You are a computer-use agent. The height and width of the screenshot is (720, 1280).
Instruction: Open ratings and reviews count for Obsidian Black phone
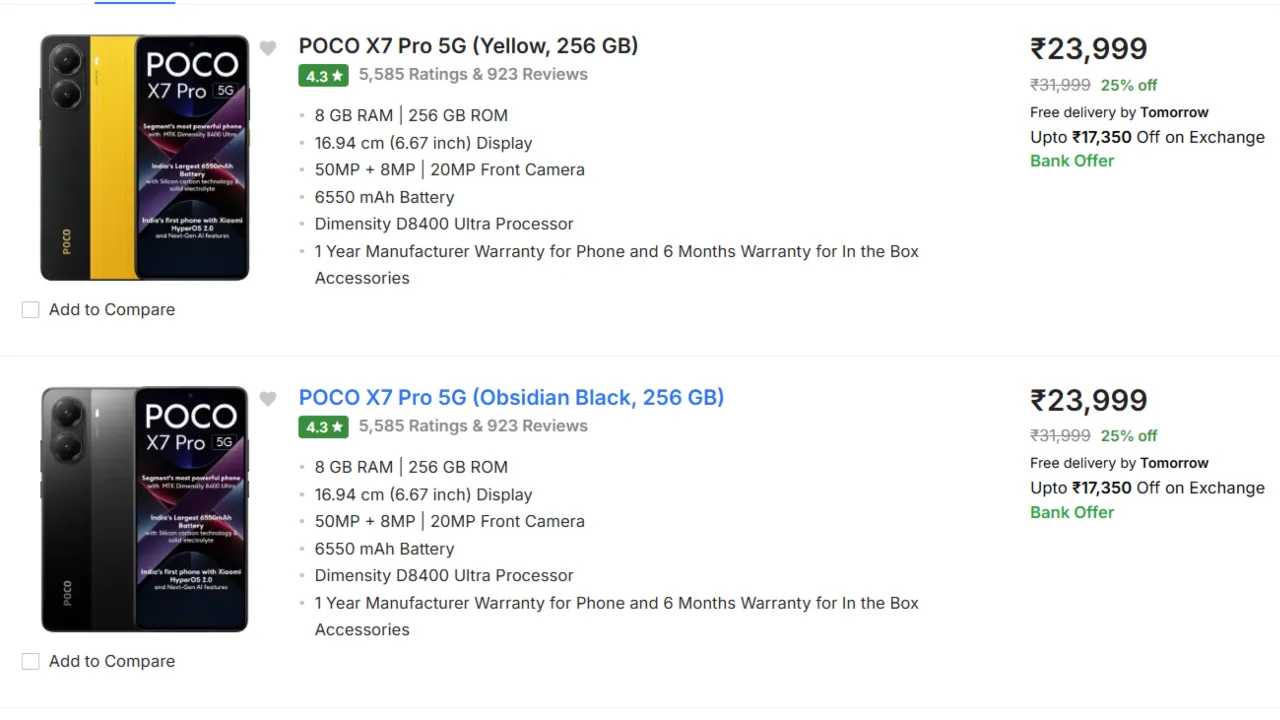coord(473,426)
